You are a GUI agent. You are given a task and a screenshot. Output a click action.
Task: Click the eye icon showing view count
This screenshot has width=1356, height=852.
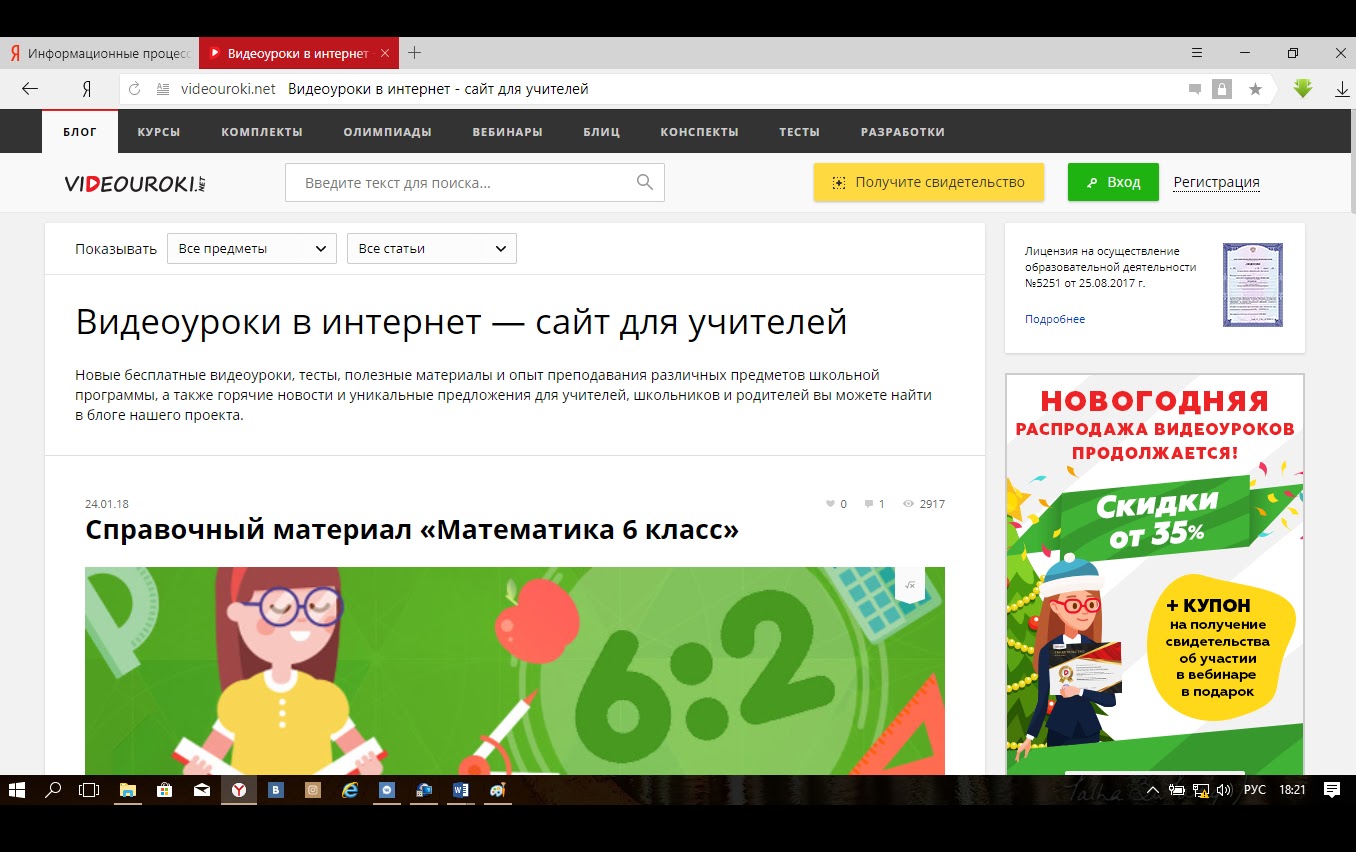click(908, 504)
